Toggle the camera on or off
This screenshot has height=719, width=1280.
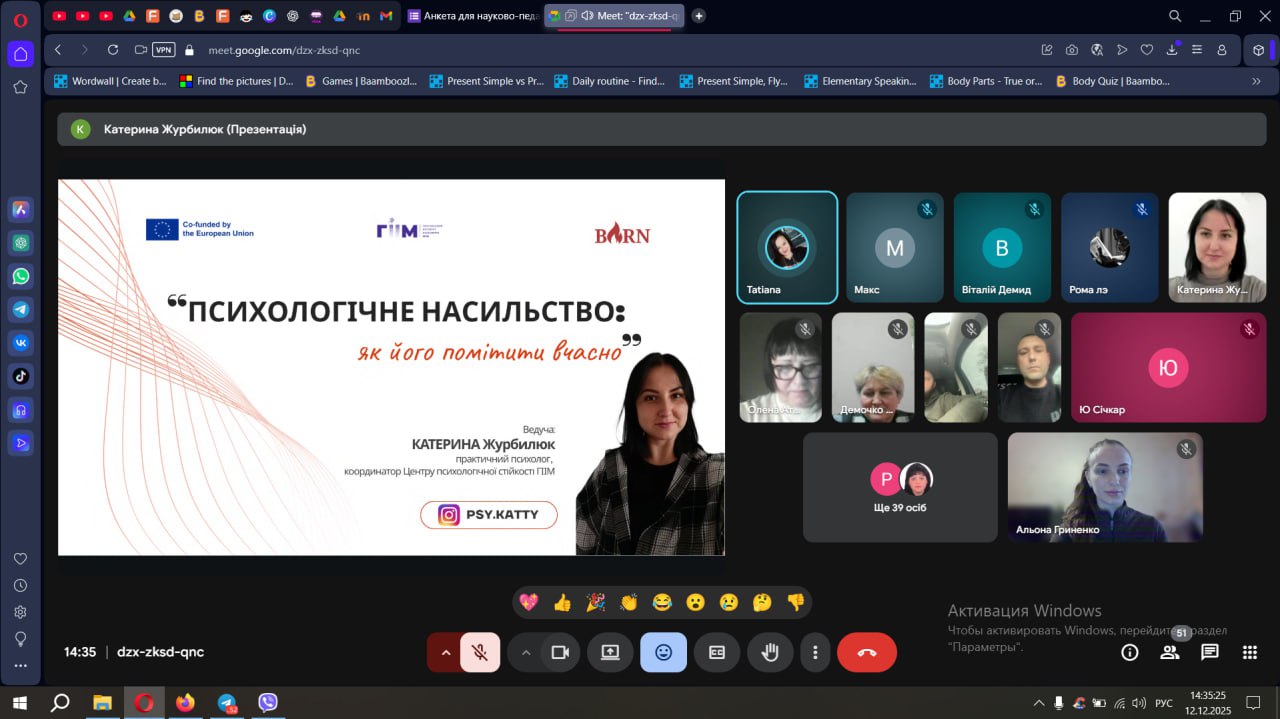(560, 652)
